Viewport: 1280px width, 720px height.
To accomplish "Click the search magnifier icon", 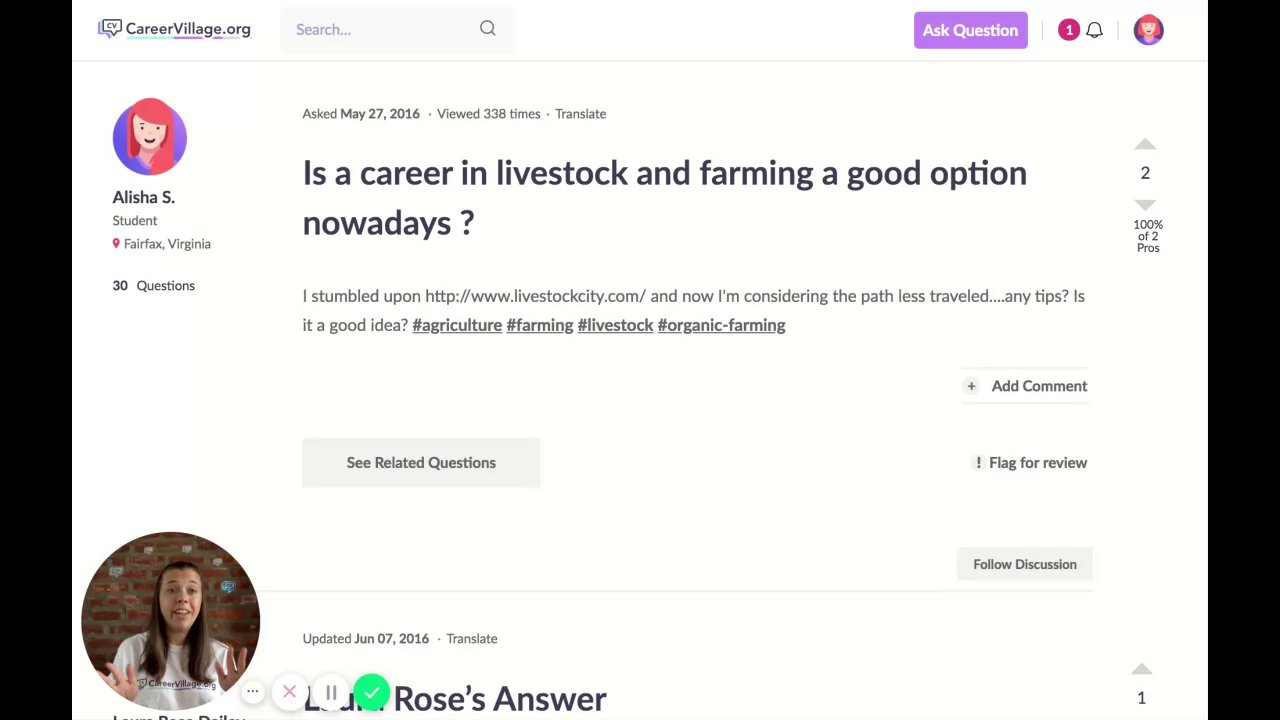I will (x=487, y=29).
